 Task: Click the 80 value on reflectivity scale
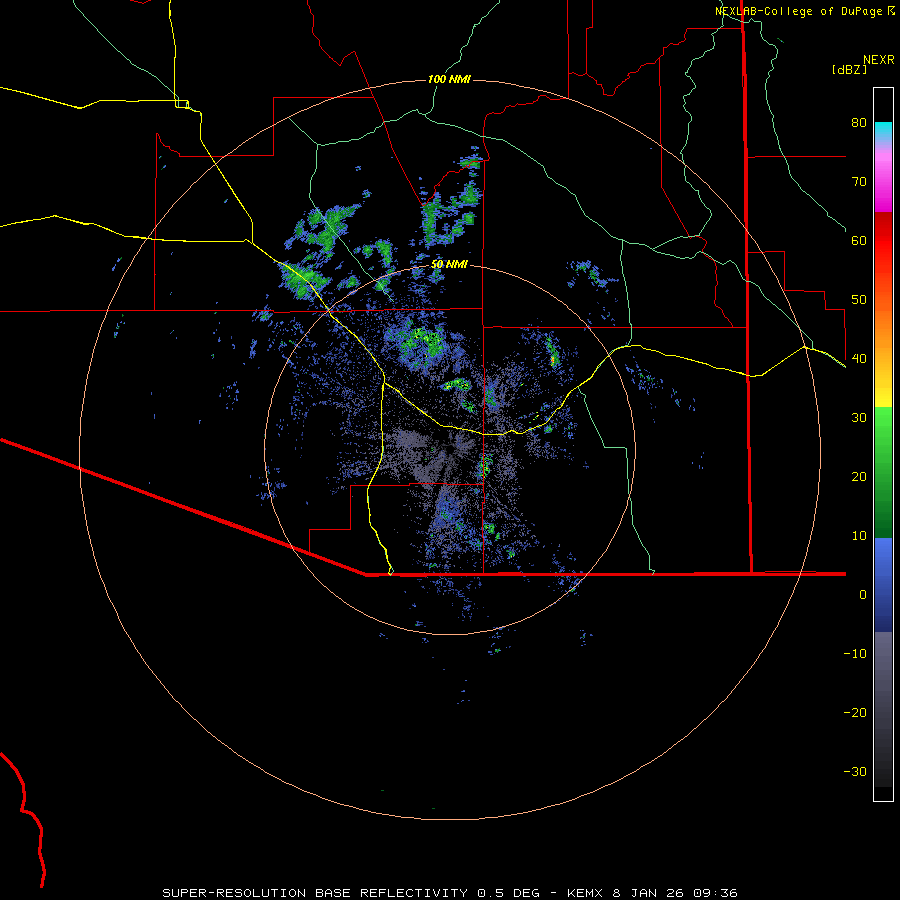859,123
